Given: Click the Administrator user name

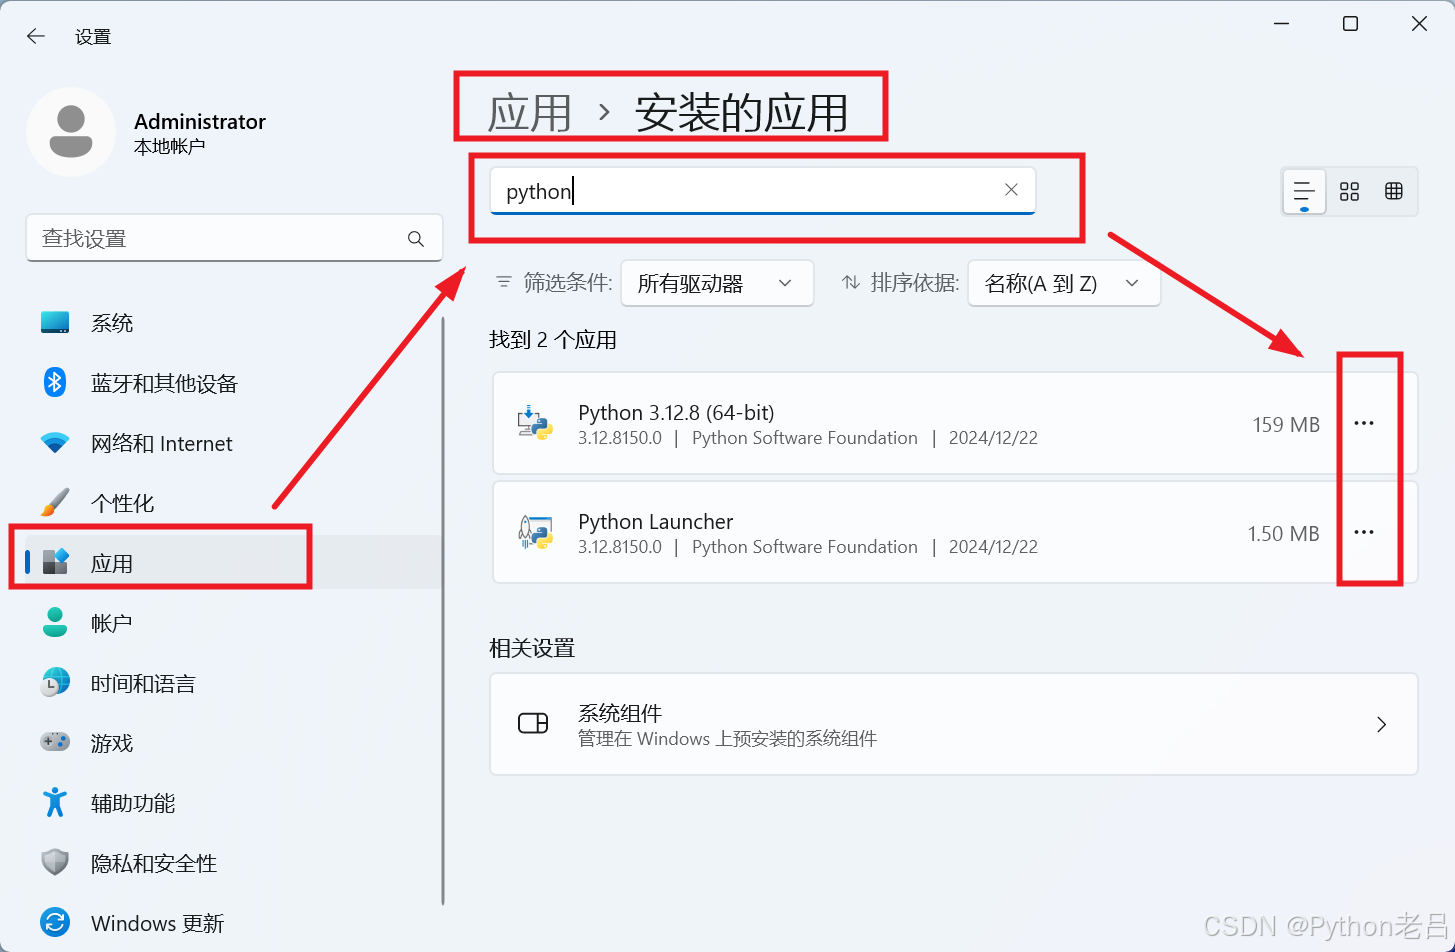Looking at the screenshot, I should coord(200,122).
